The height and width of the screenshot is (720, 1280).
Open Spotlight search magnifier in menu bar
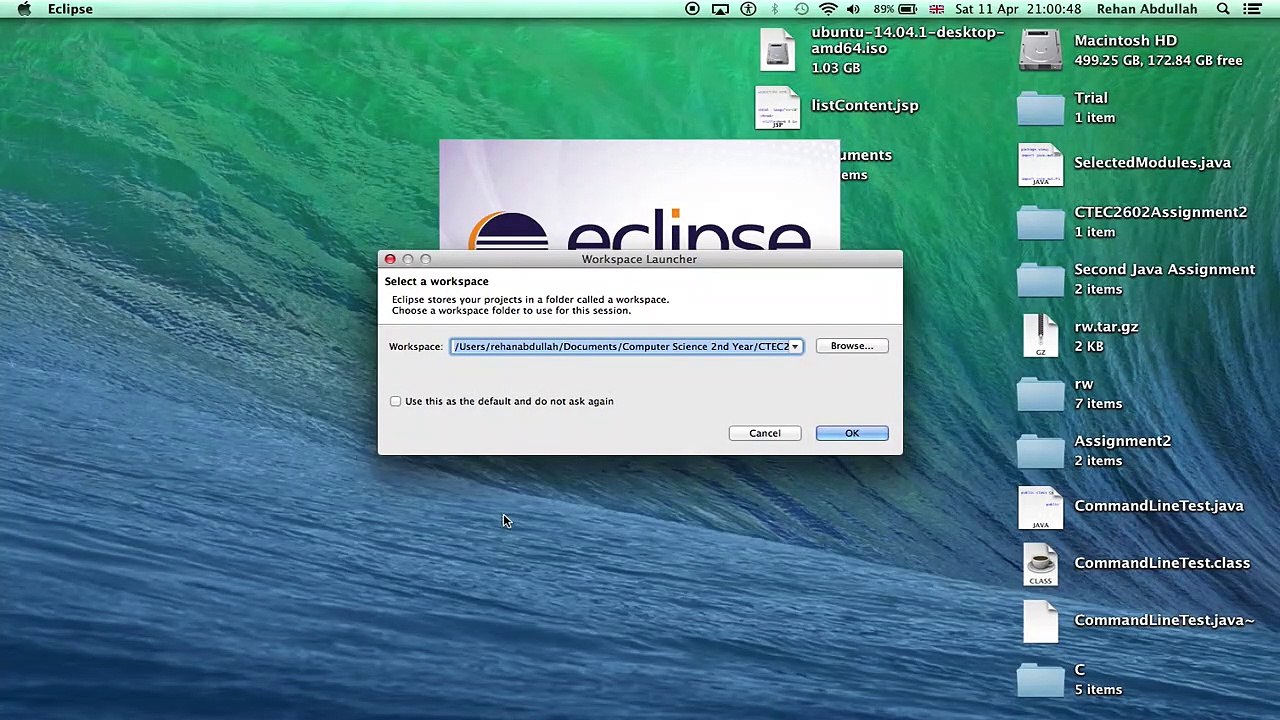pyautogui.click(x=1222, y=9)
